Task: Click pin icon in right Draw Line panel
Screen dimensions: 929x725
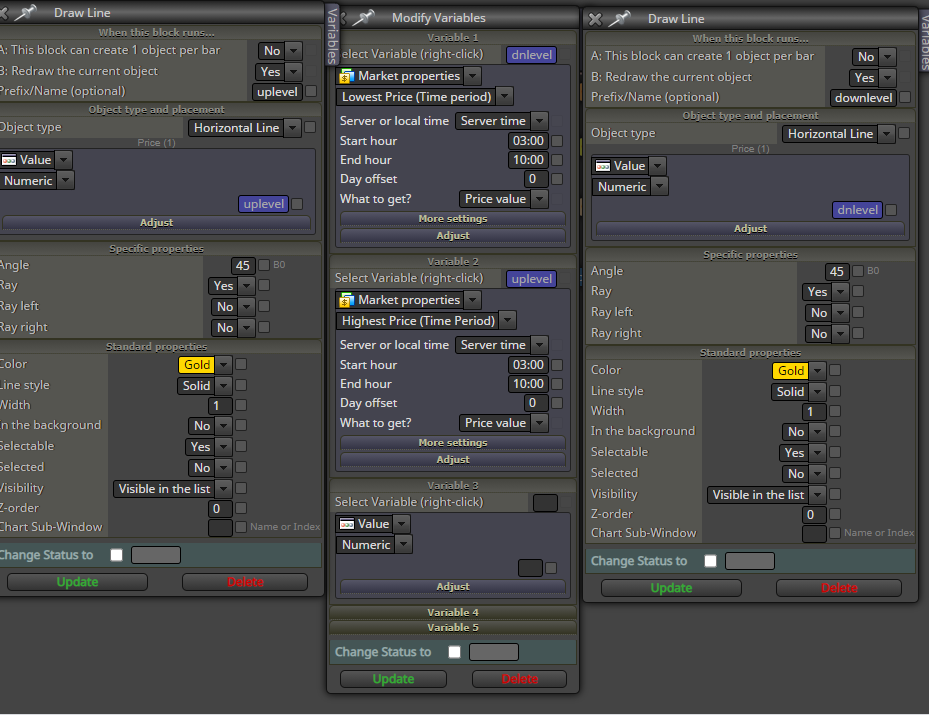Action: tap(619, 18)
